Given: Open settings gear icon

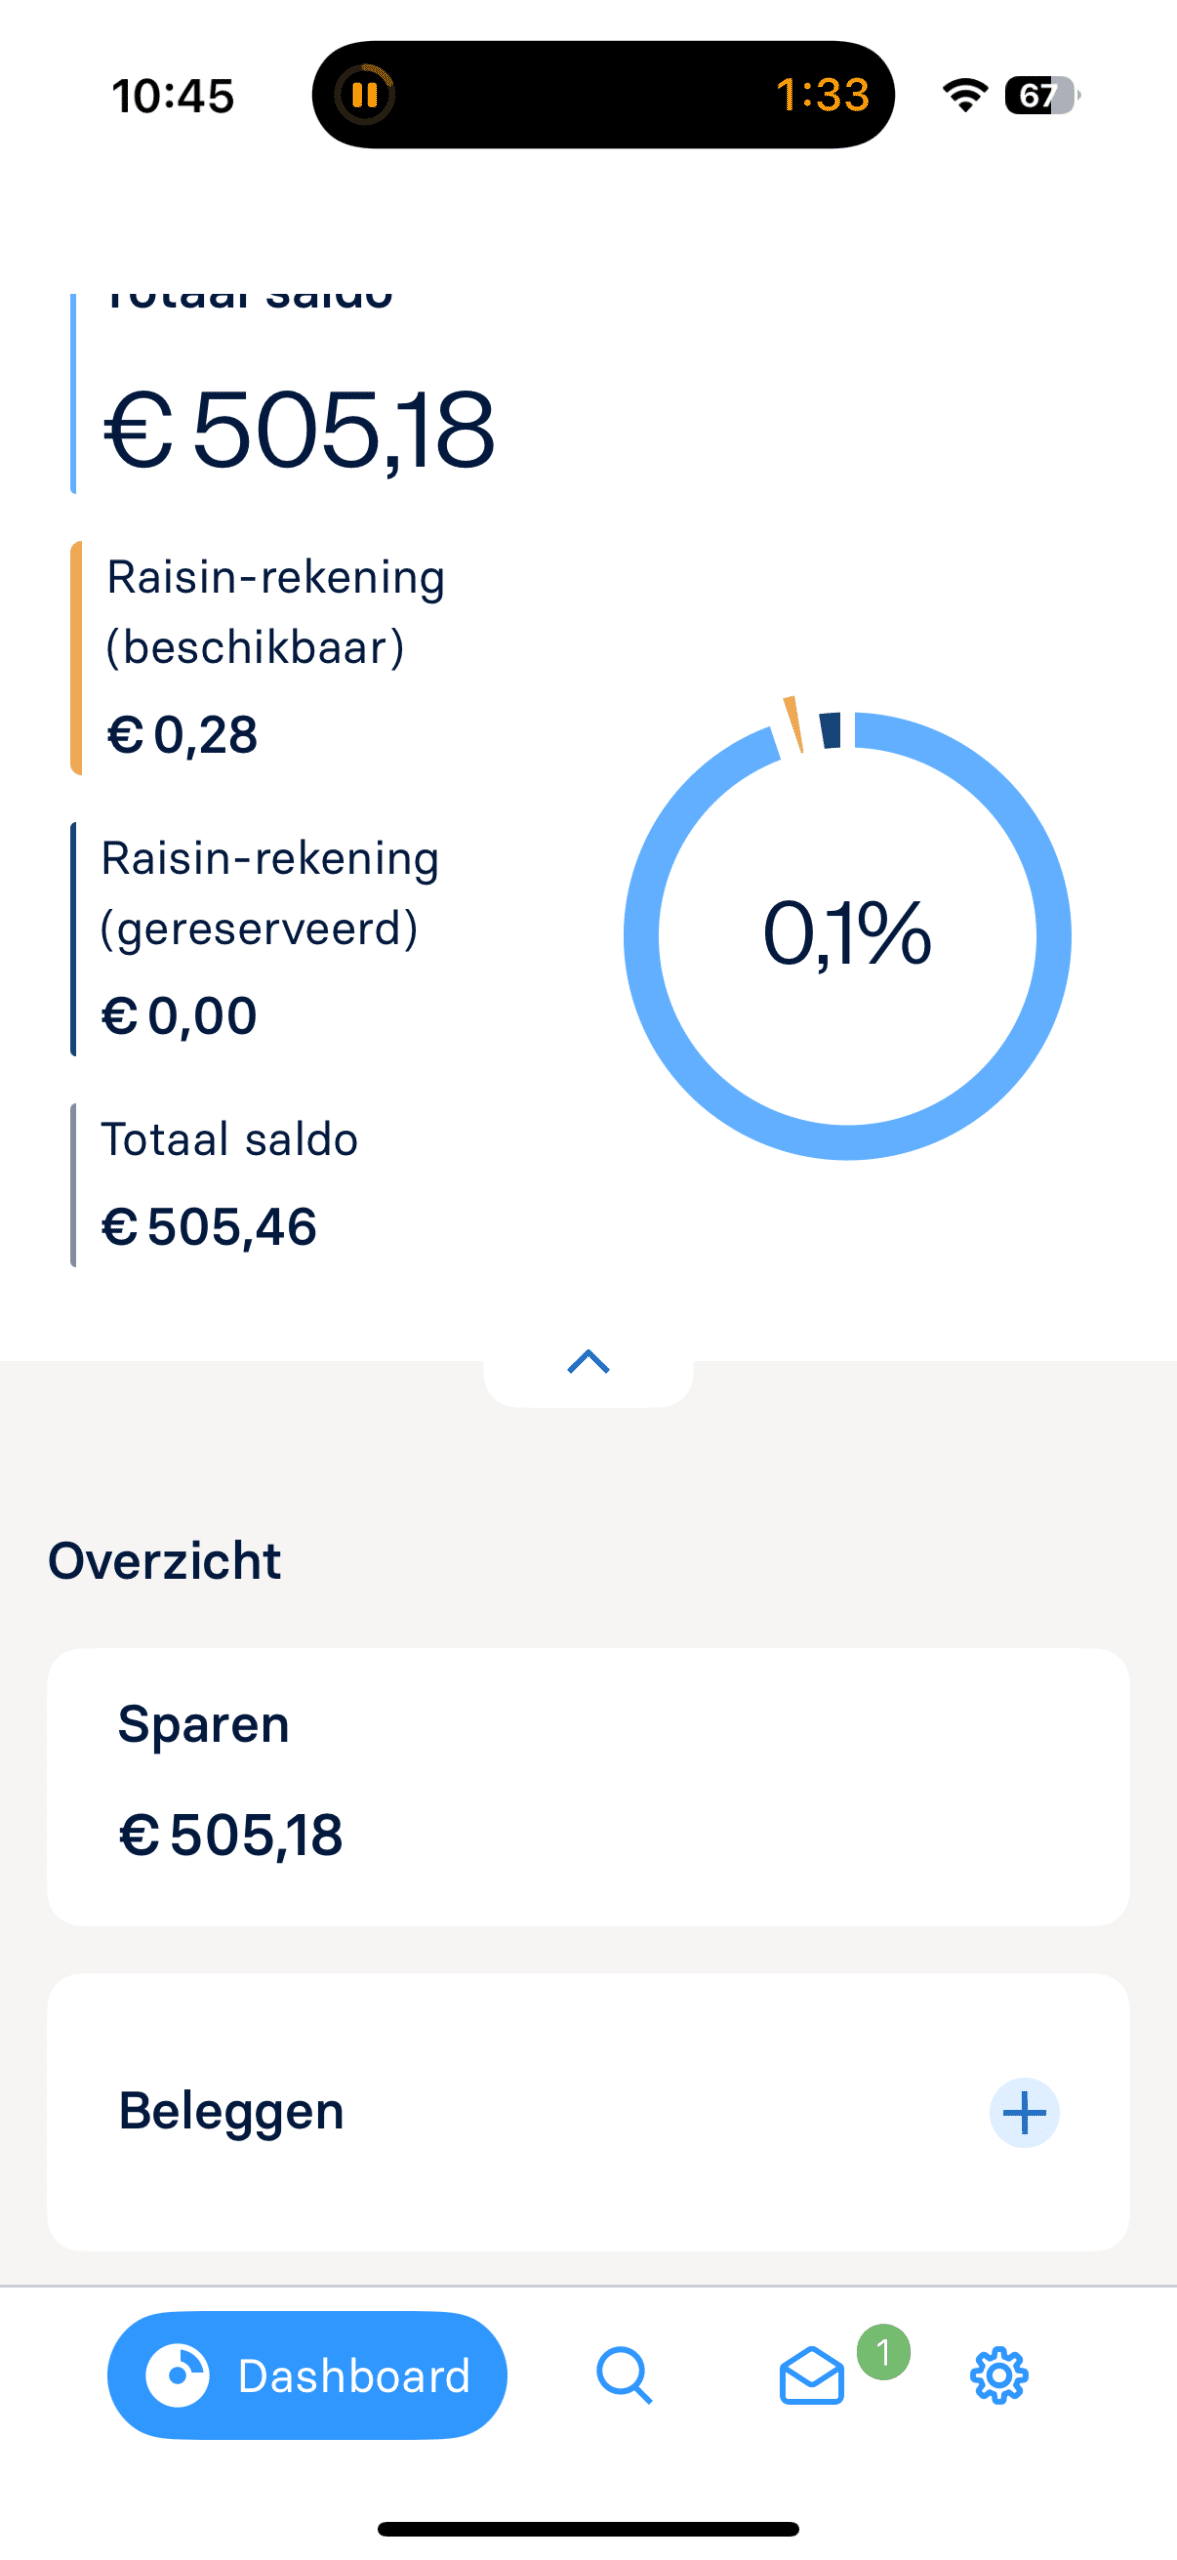Looking at the screenshot, I should coord(999,2374).
